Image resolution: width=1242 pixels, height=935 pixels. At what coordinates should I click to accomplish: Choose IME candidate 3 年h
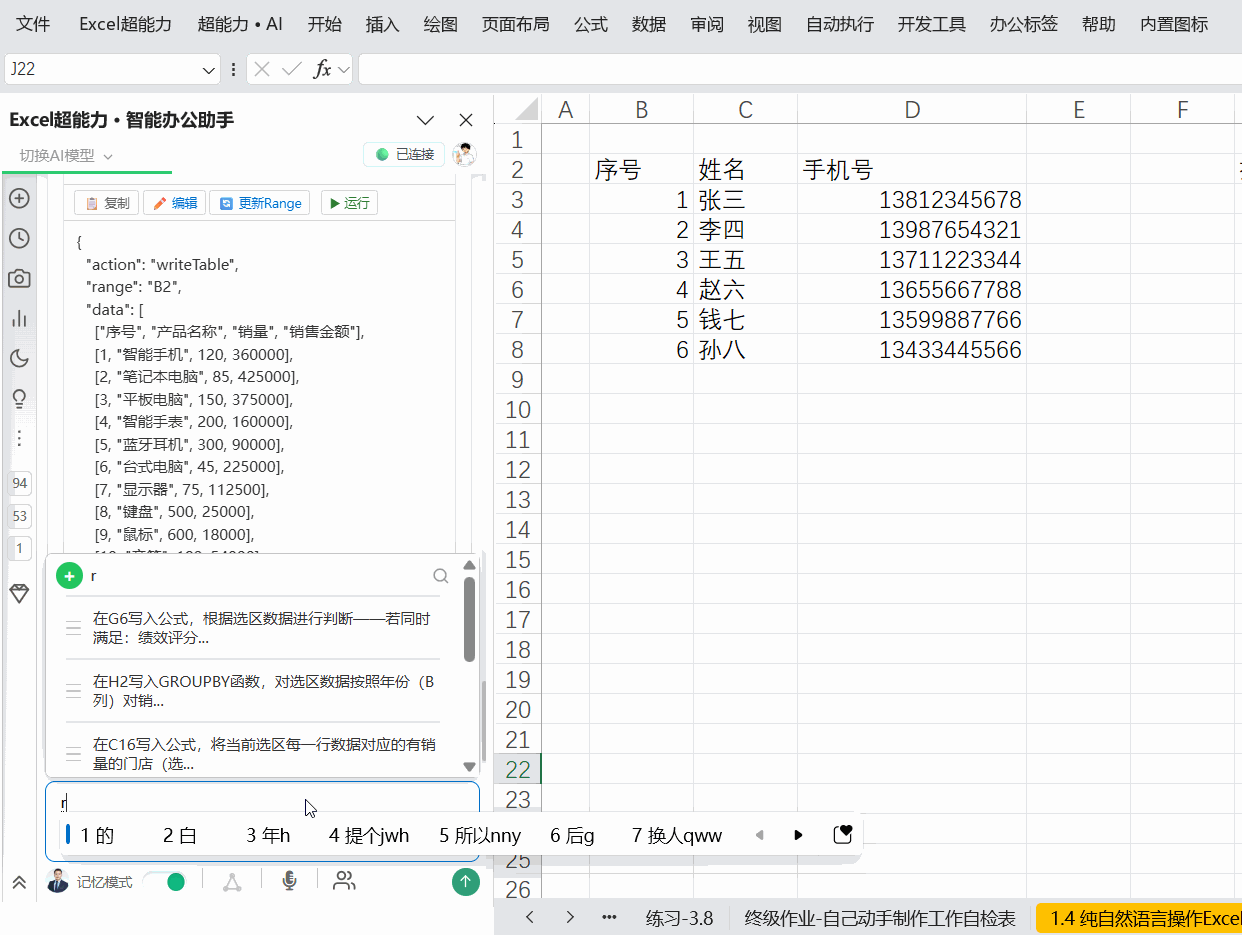tap(268, 835)
